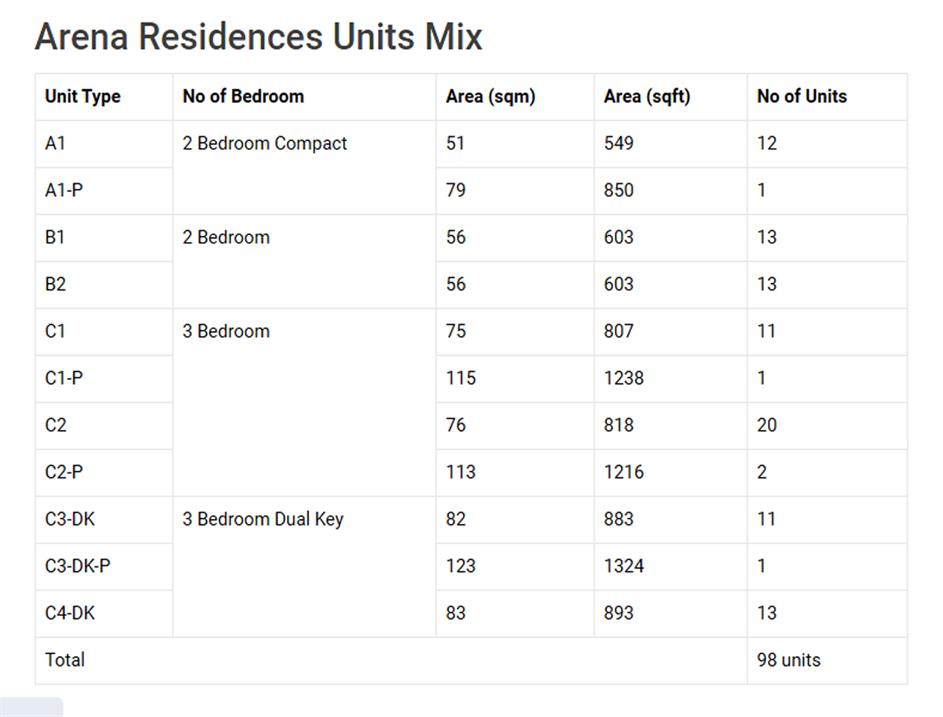Select the 115 sqm area cell
This screenshot has width=943, height=717.
coord(460,378)
